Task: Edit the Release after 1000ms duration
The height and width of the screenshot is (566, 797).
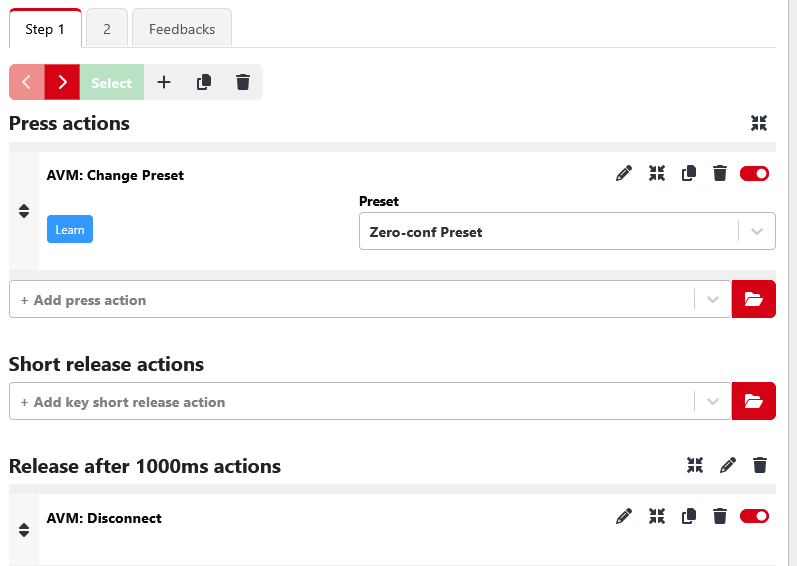Action: tap(728, 465)
